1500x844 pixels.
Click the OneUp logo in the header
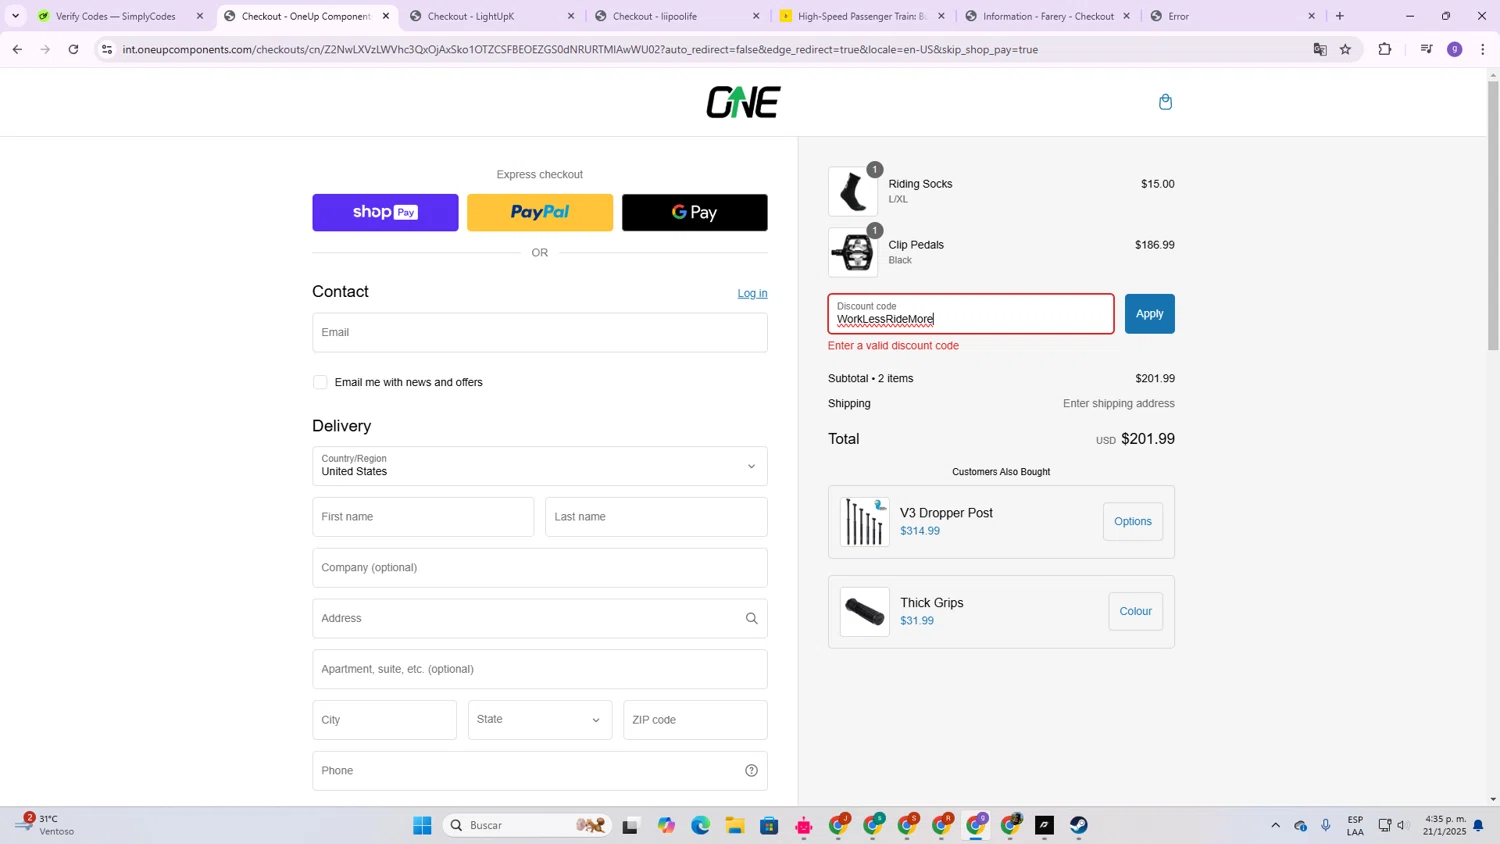(743, 102)
